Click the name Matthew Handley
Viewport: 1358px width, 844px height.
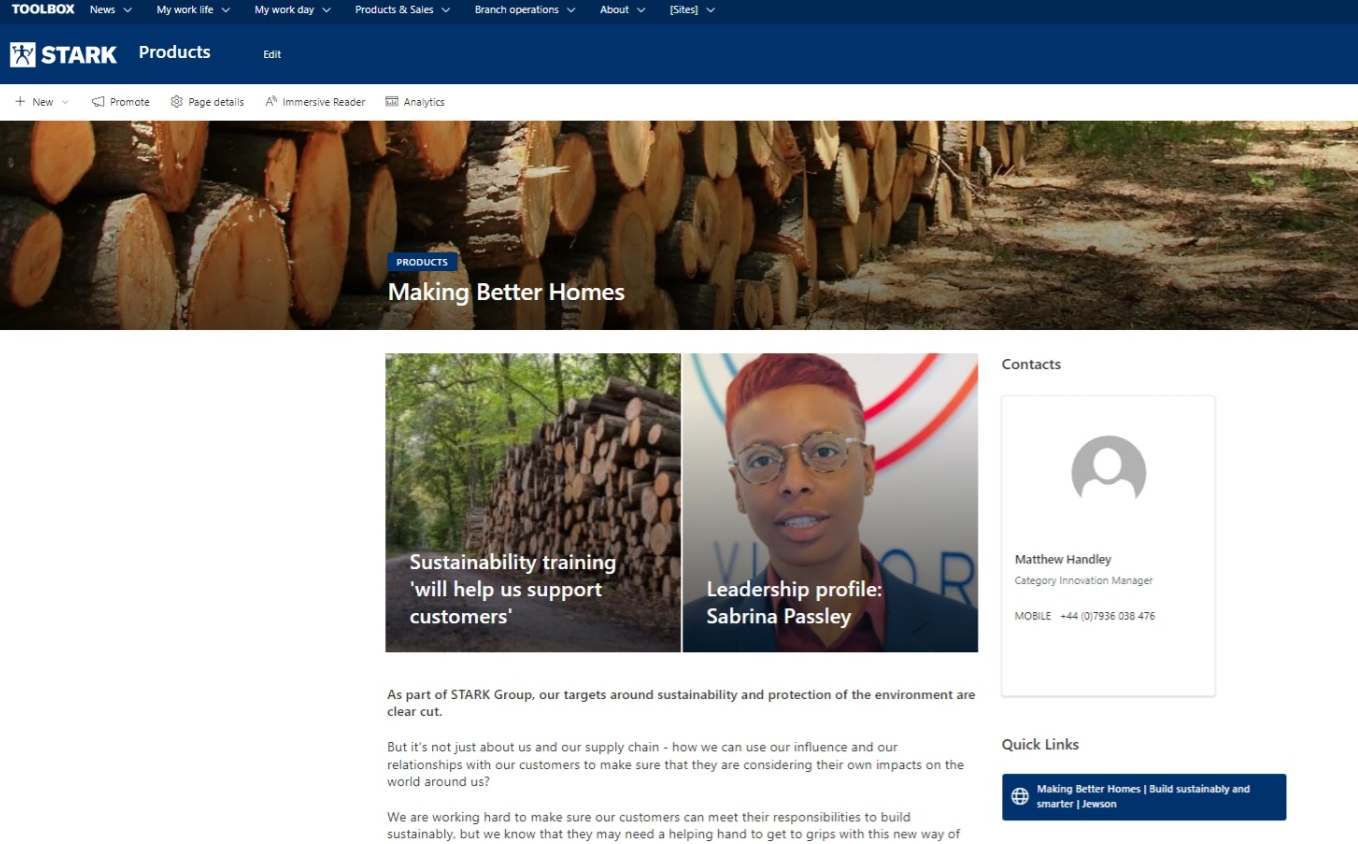[1063, 559]
